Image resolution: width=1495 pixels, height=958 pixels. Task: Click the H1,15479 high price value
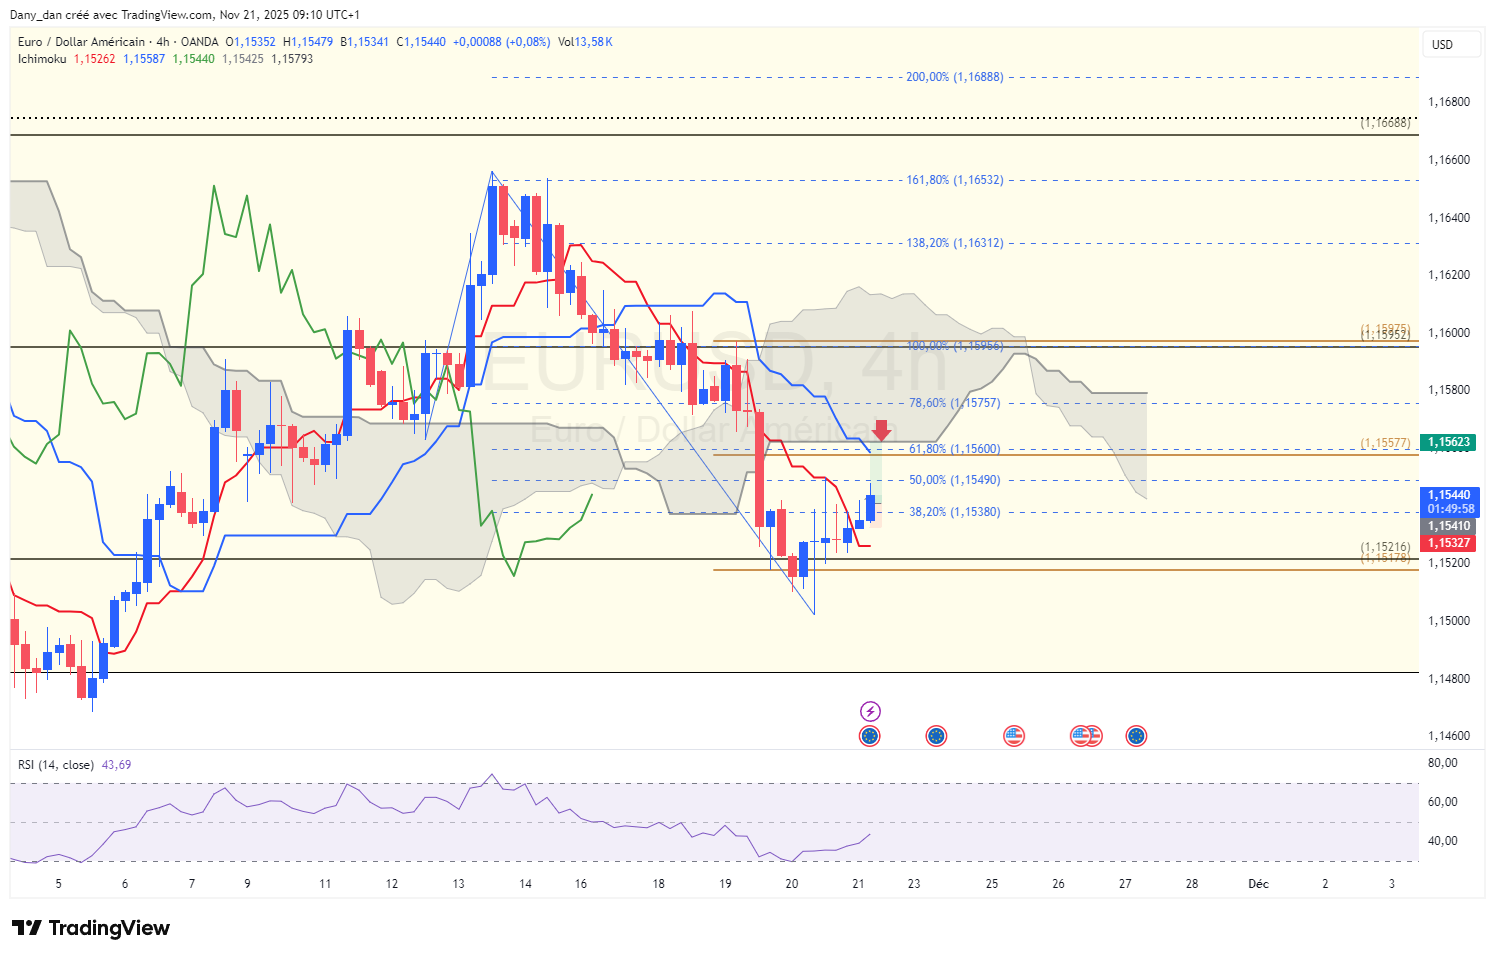[x=308, y=42]
